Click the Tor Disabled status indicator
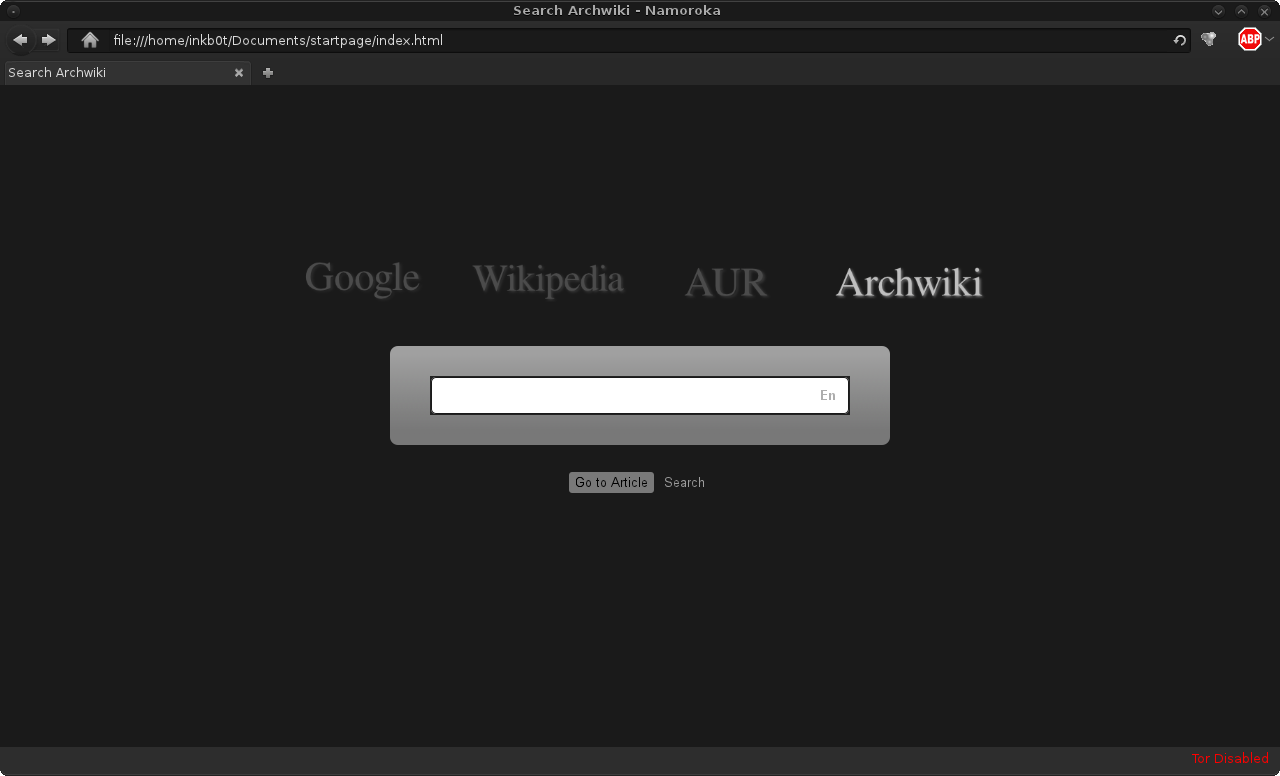Screen dimensions: 1280x776 (1230, 759)
